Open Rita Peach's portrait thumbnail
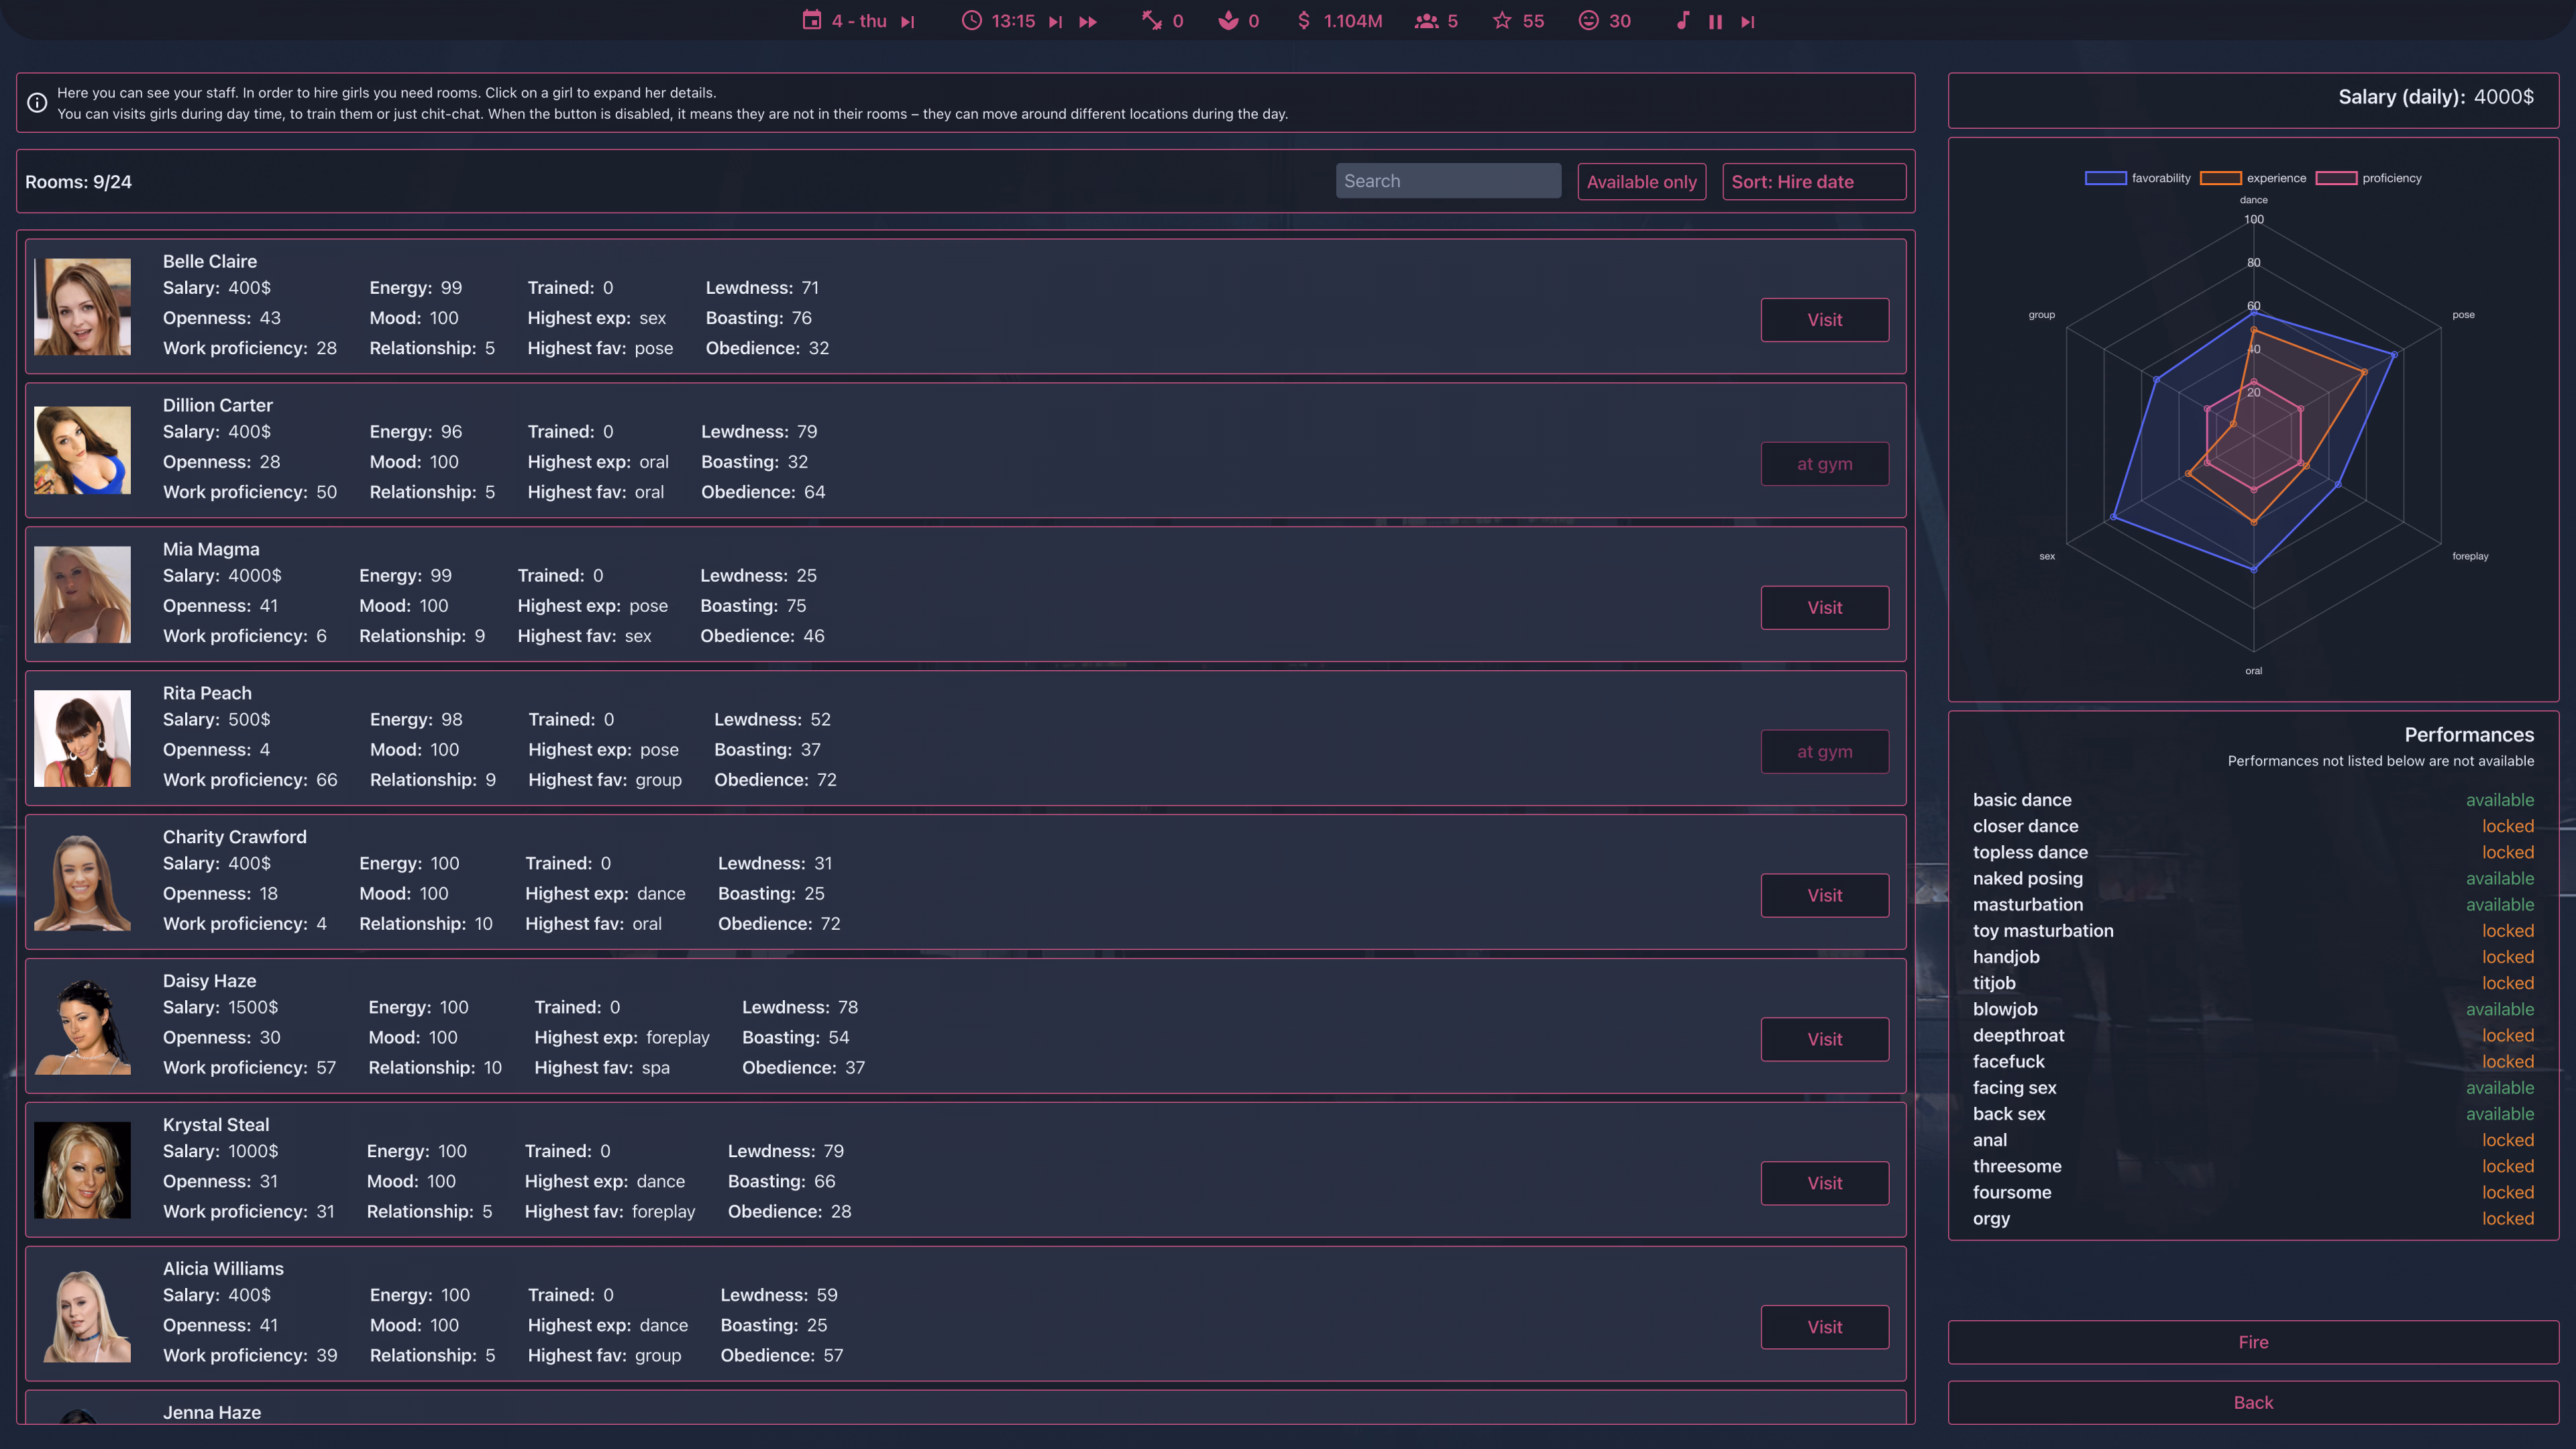The image size is (2576, 1449). (82, 738)
